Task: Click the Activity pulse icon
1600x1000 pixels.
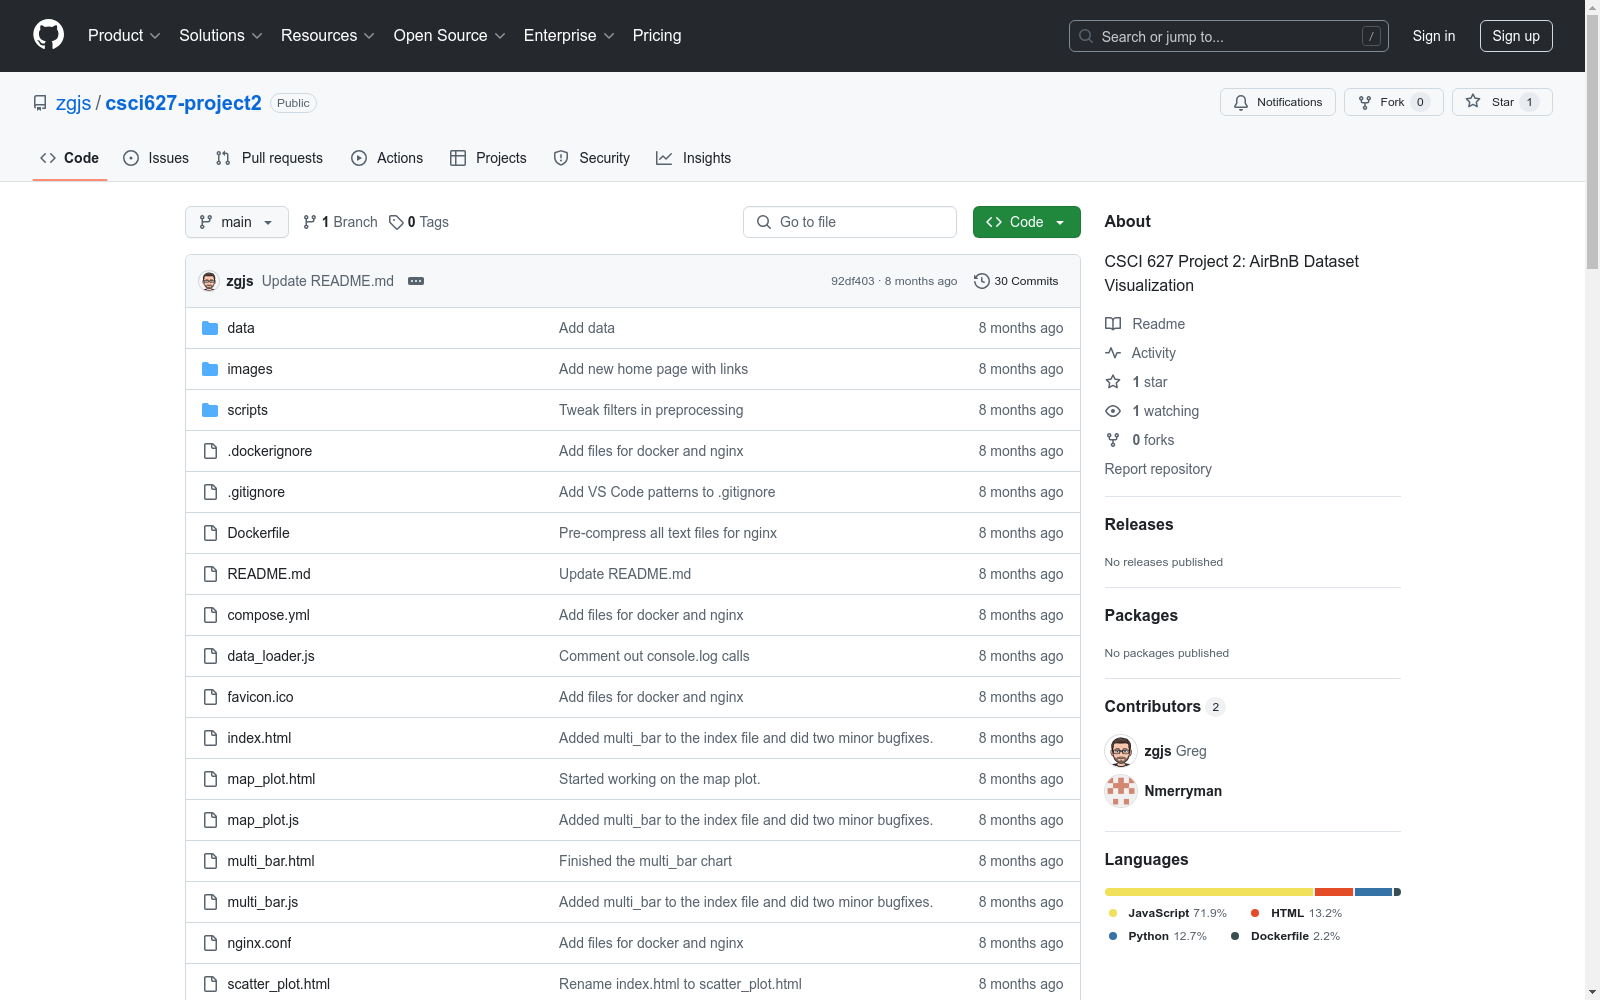Action: click(x=1113, y=353)
